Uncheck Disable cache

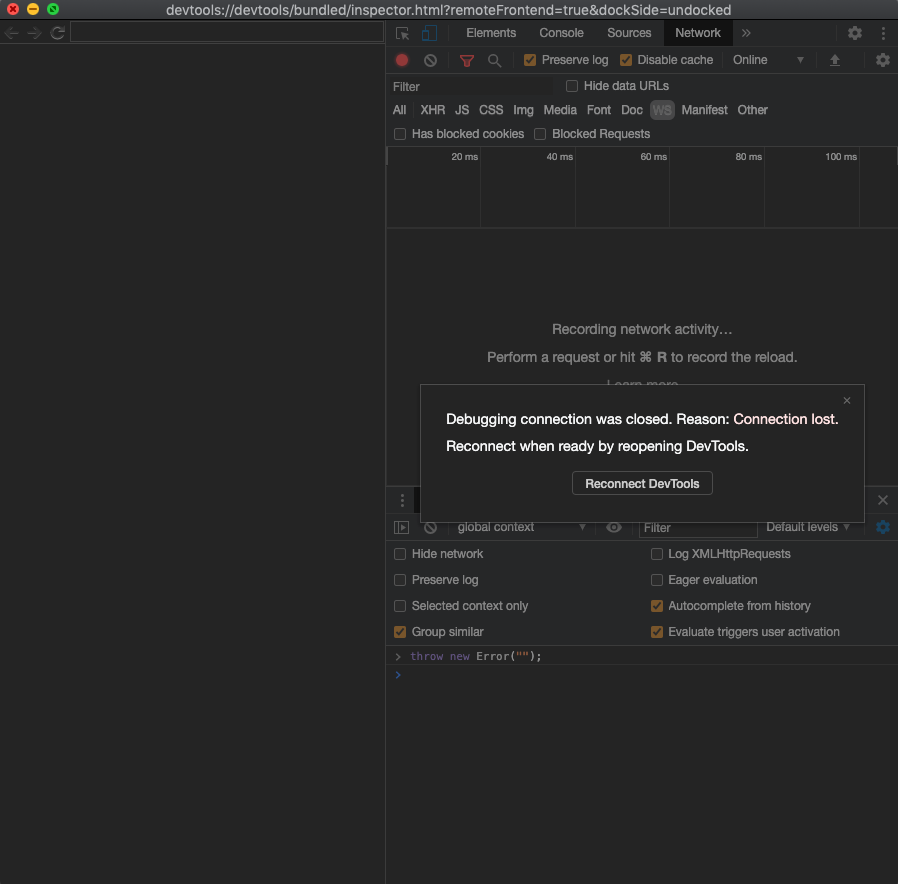click(x=626, y=60)
